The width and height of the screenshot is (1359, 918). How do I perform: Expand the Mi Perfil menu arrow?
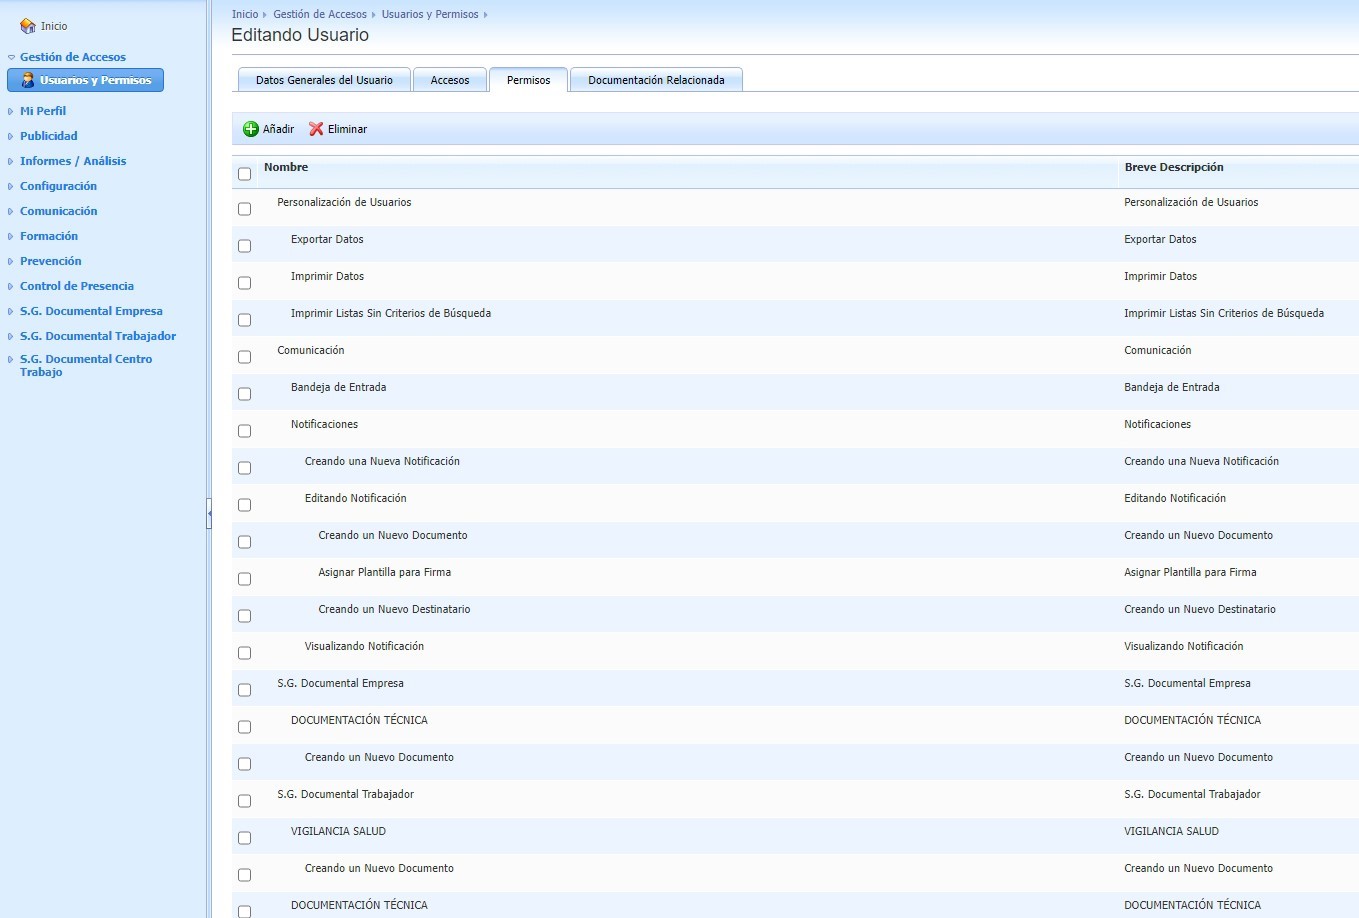[x=11, y=112]
